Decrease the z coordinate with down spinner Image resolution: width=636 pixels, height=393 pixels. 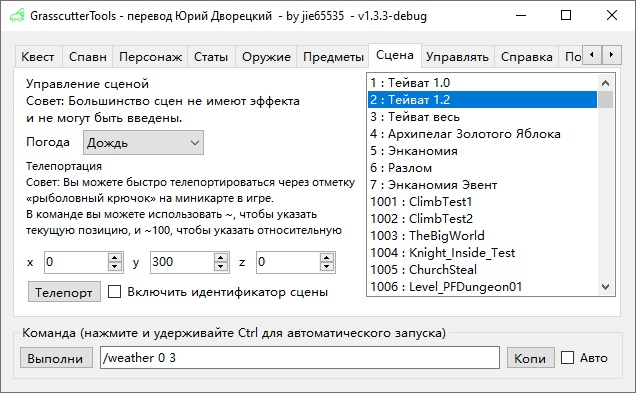pyautogui.click(x=327, y=266)
